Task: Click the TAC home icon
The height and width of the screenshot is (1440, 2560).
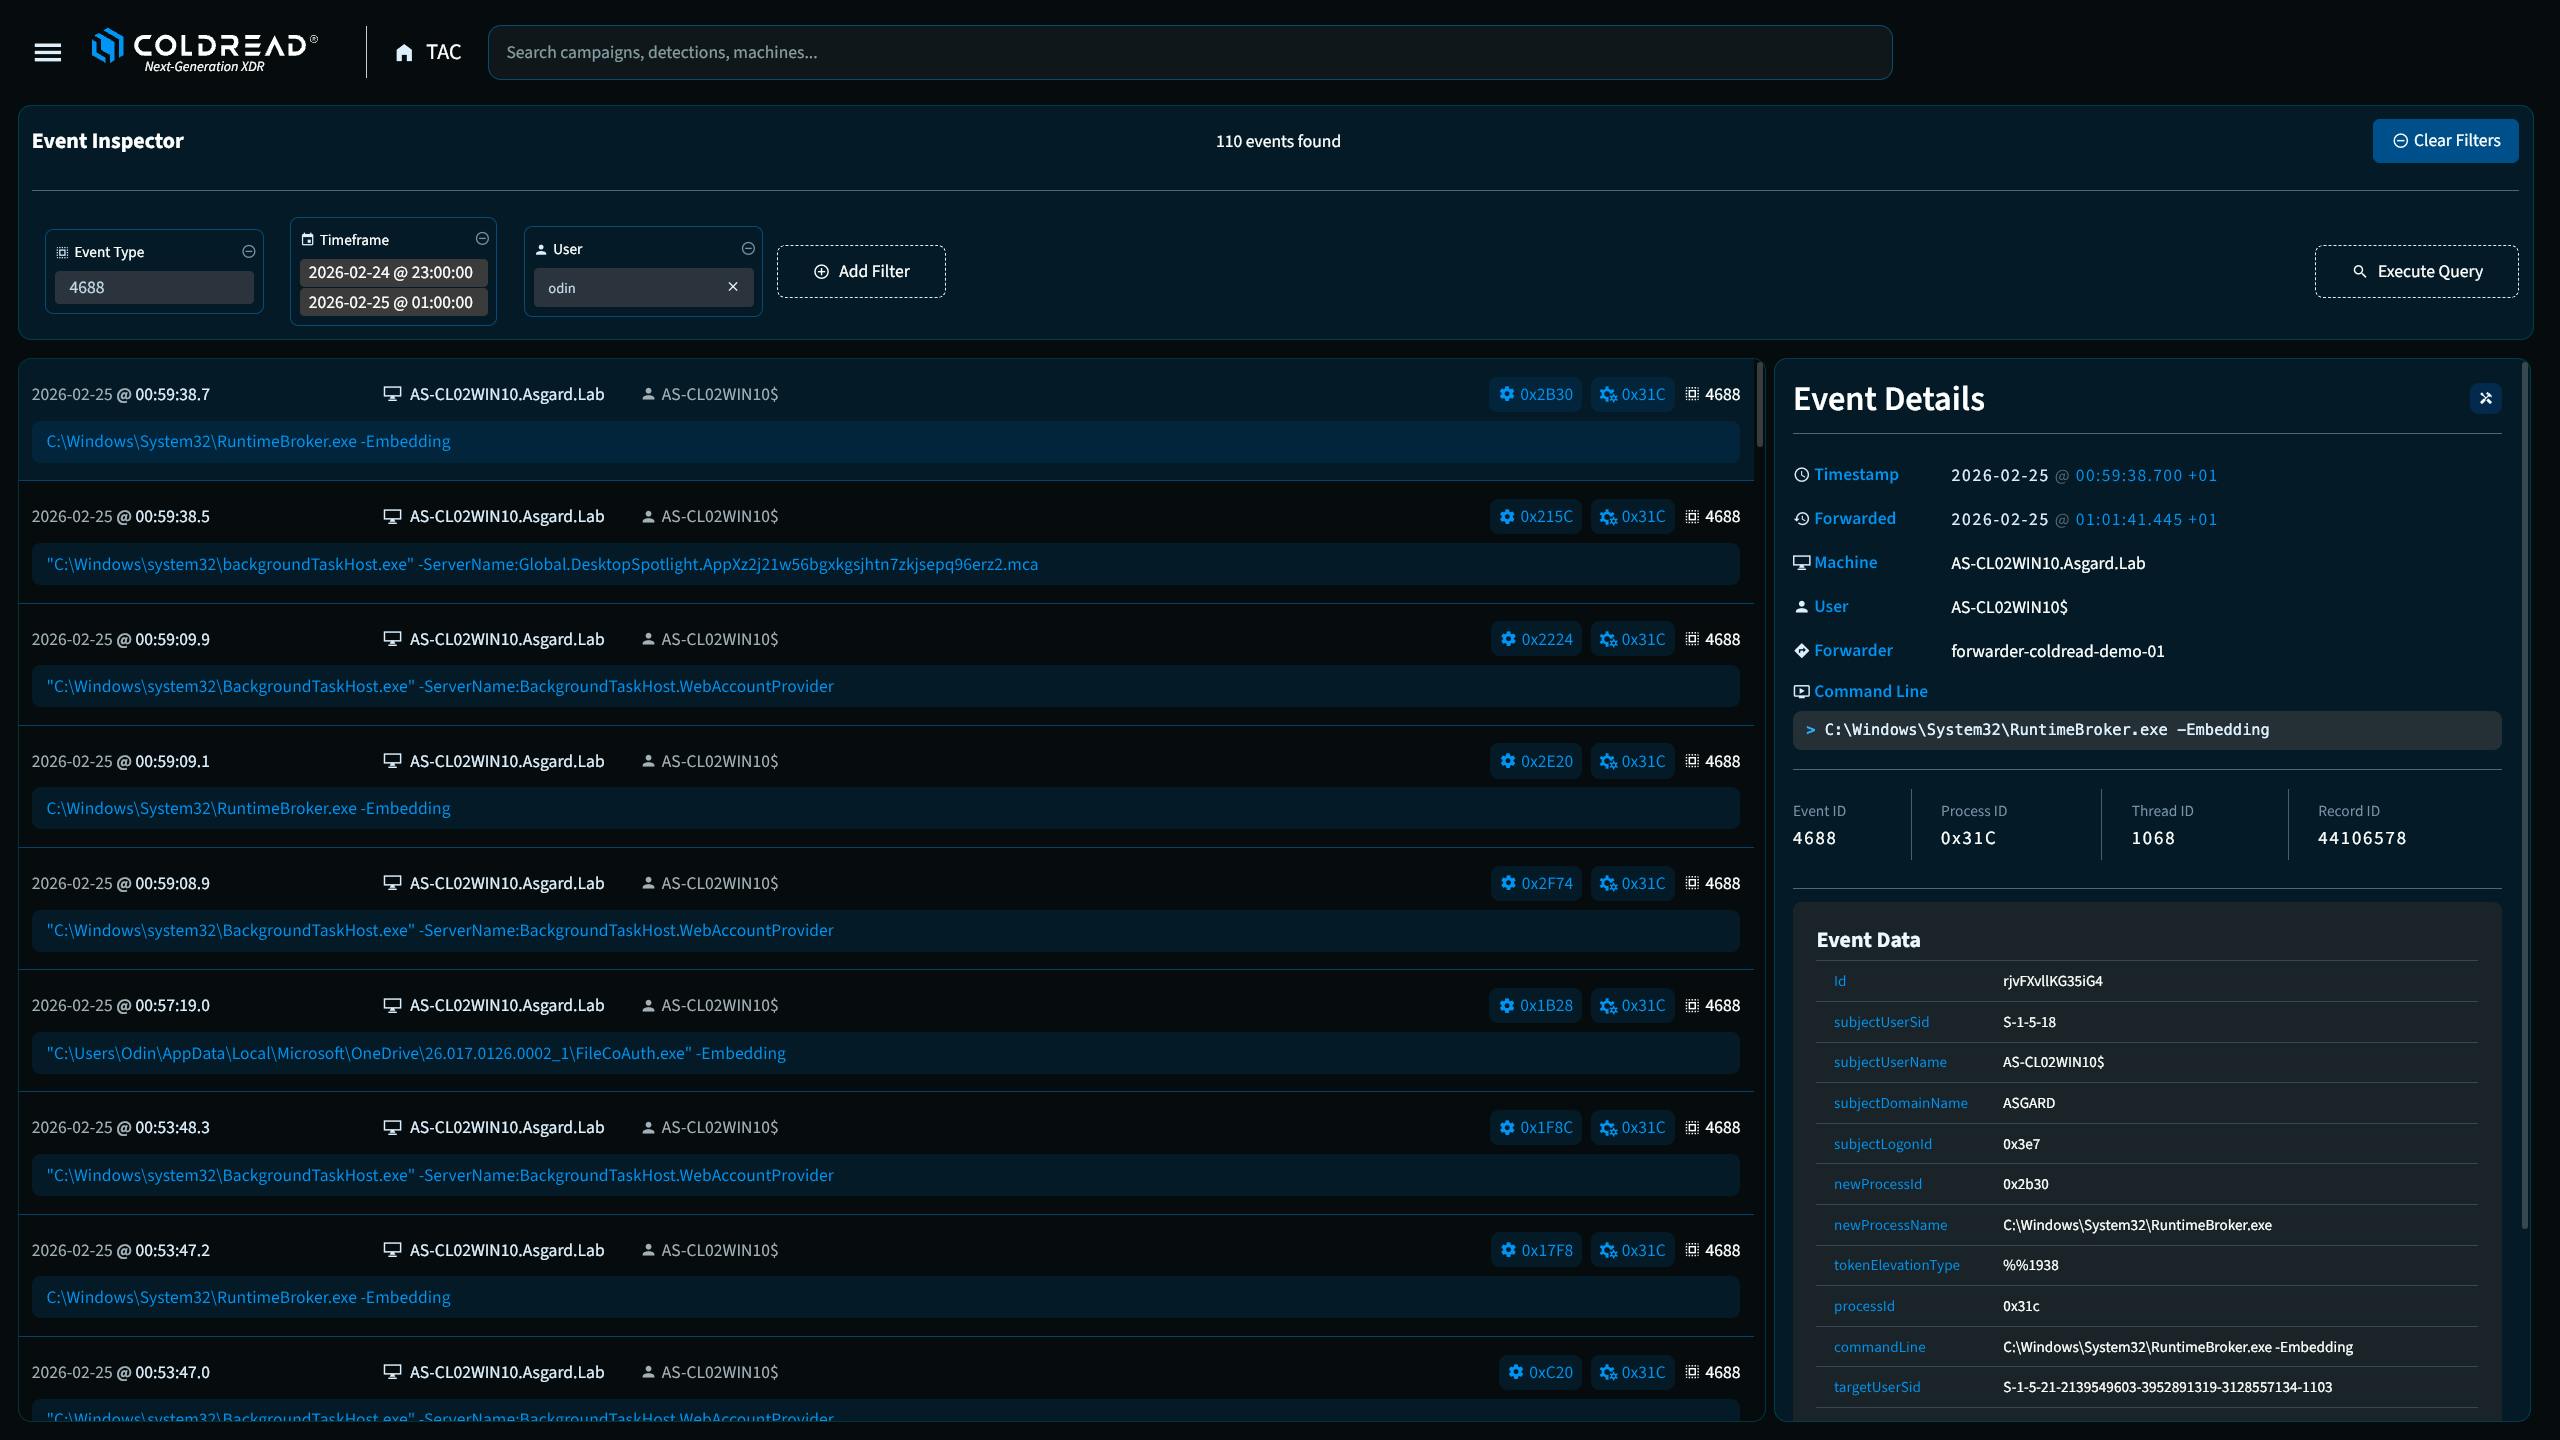Action: coord(404,53)
